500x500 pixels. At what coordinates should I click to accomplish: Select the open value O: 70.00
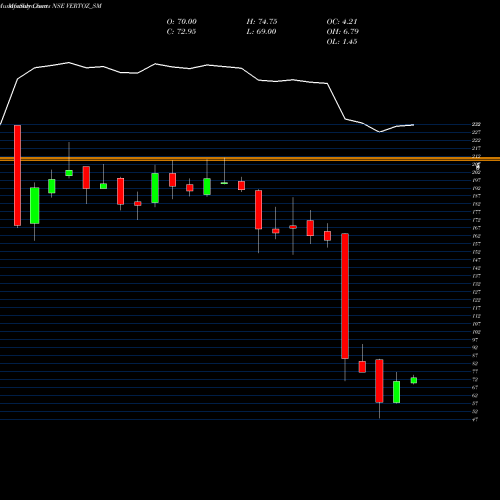[182, 22]
